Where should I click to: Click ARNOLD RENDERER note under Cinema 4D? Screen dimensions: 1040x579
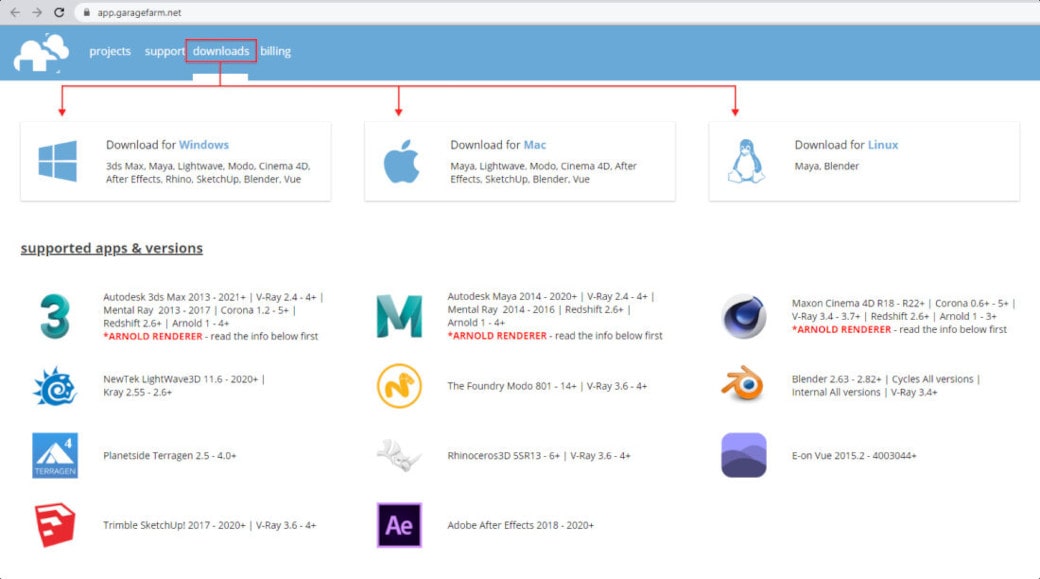click(x=899, y=330)
